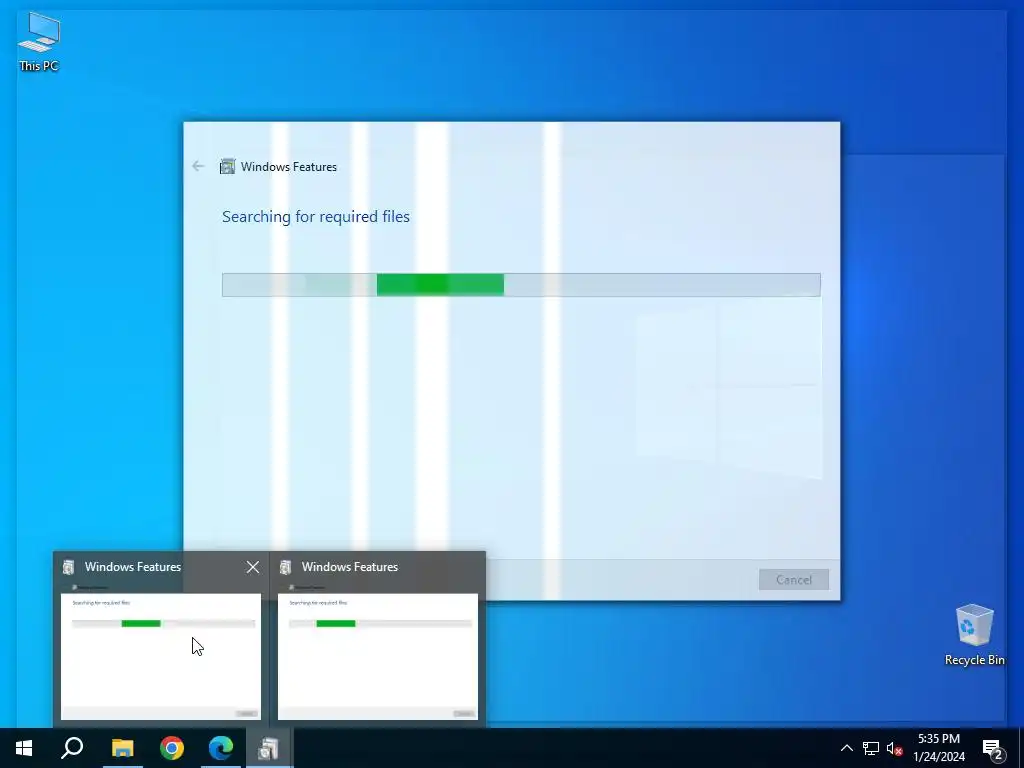Viewport: 1024px width, 768px height.
Task: Close the first Windows Features preview
Action: coord(253,567)
